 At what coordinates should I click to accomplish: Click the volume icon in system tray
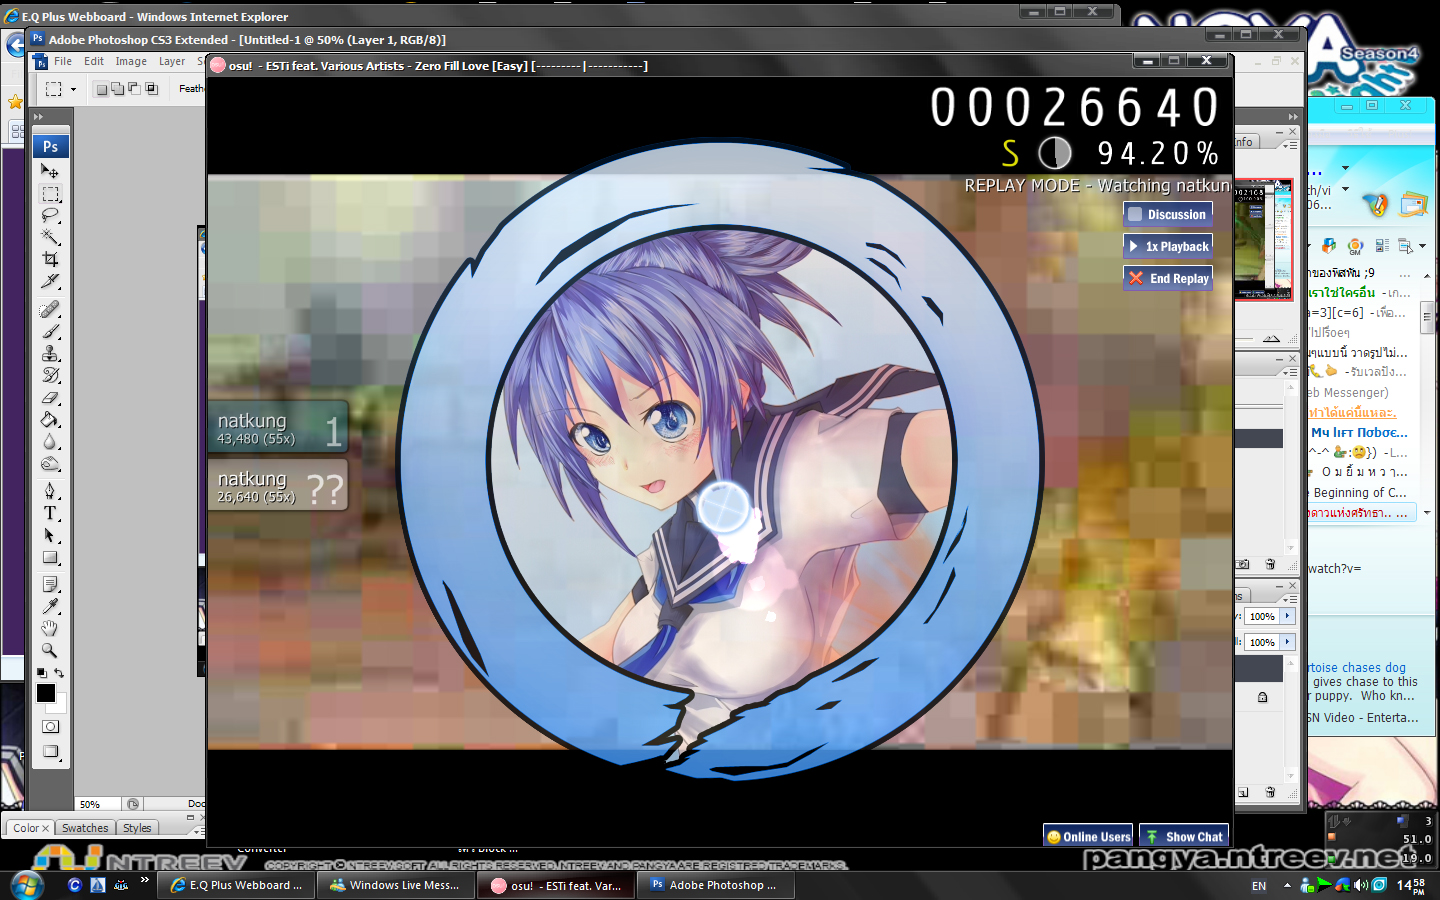point(1361,885)
